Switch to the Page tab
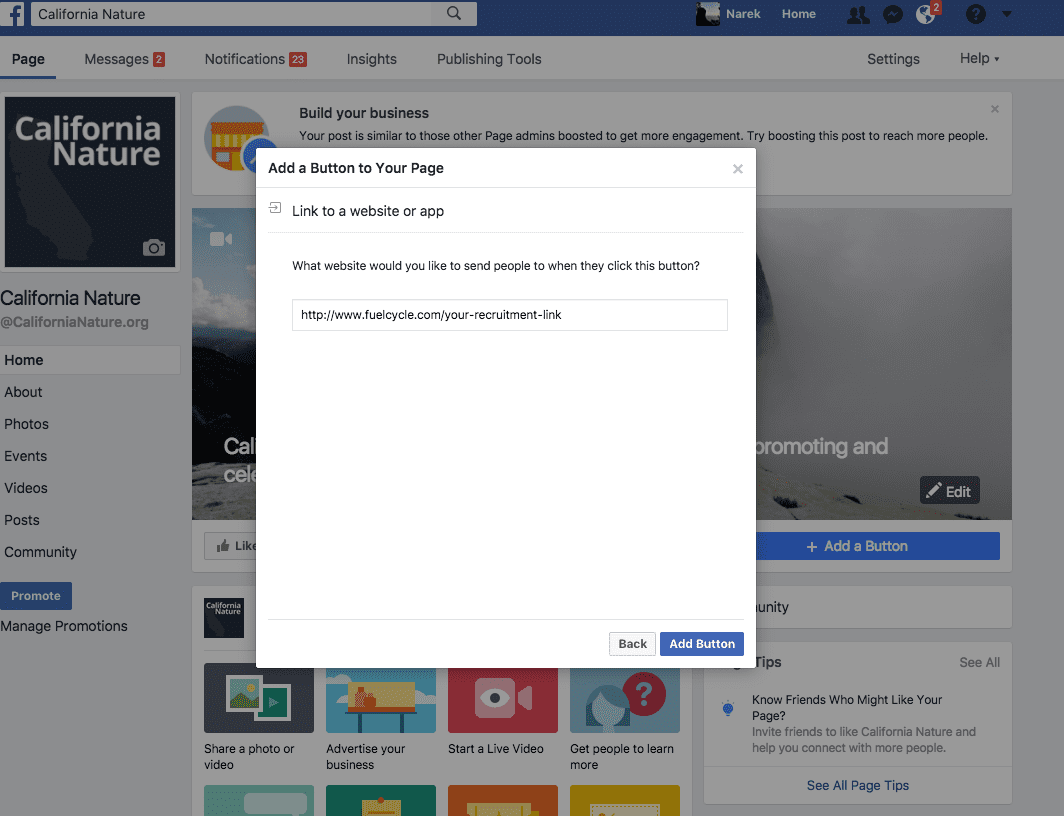 tap(28, 59)
